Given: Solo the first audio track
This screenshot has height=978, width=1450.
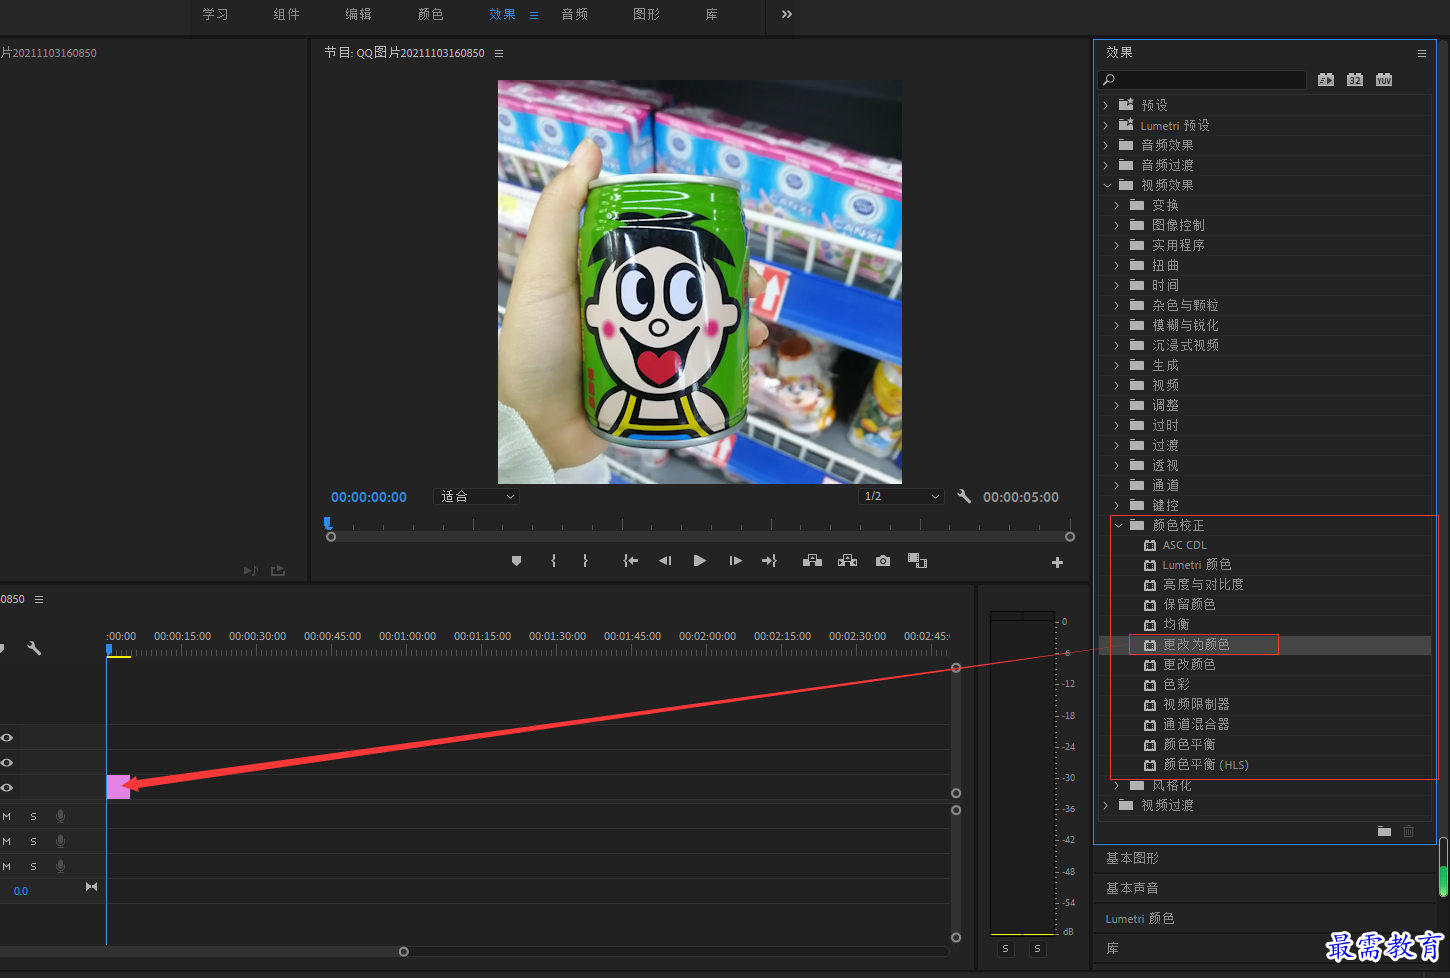Looking at the screenshot, I should 33,816.
